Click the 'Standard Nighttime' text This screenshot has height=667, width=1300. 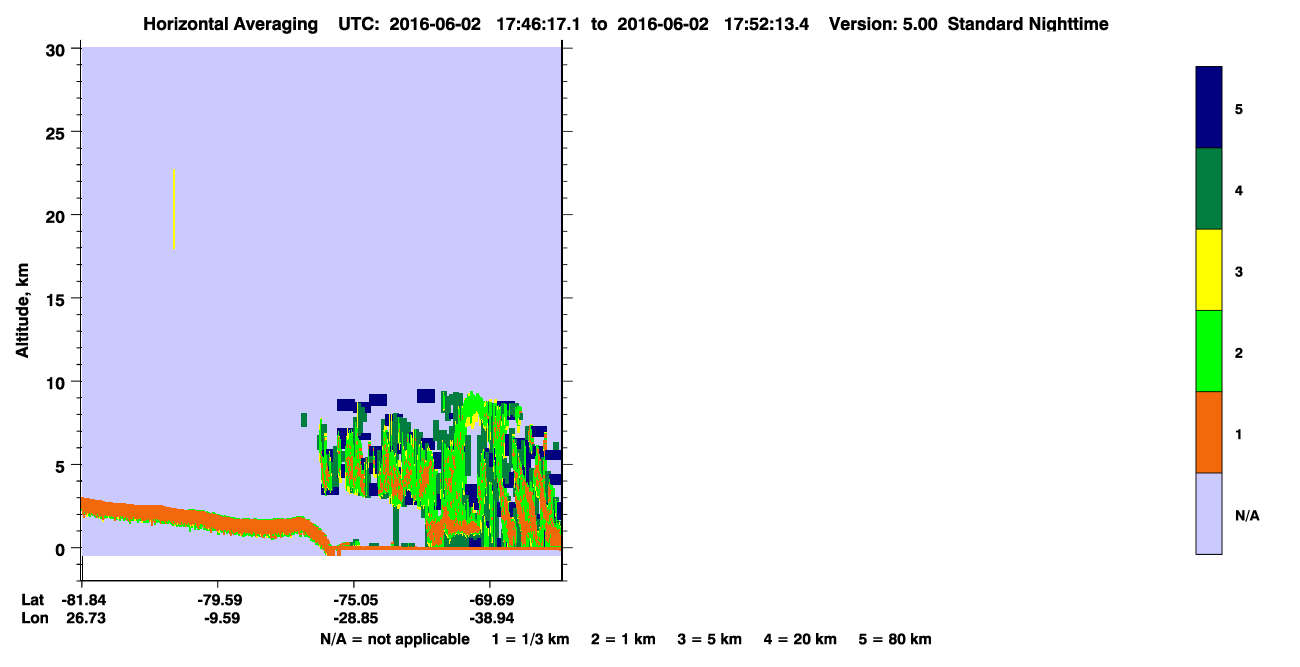point(1028,24)
